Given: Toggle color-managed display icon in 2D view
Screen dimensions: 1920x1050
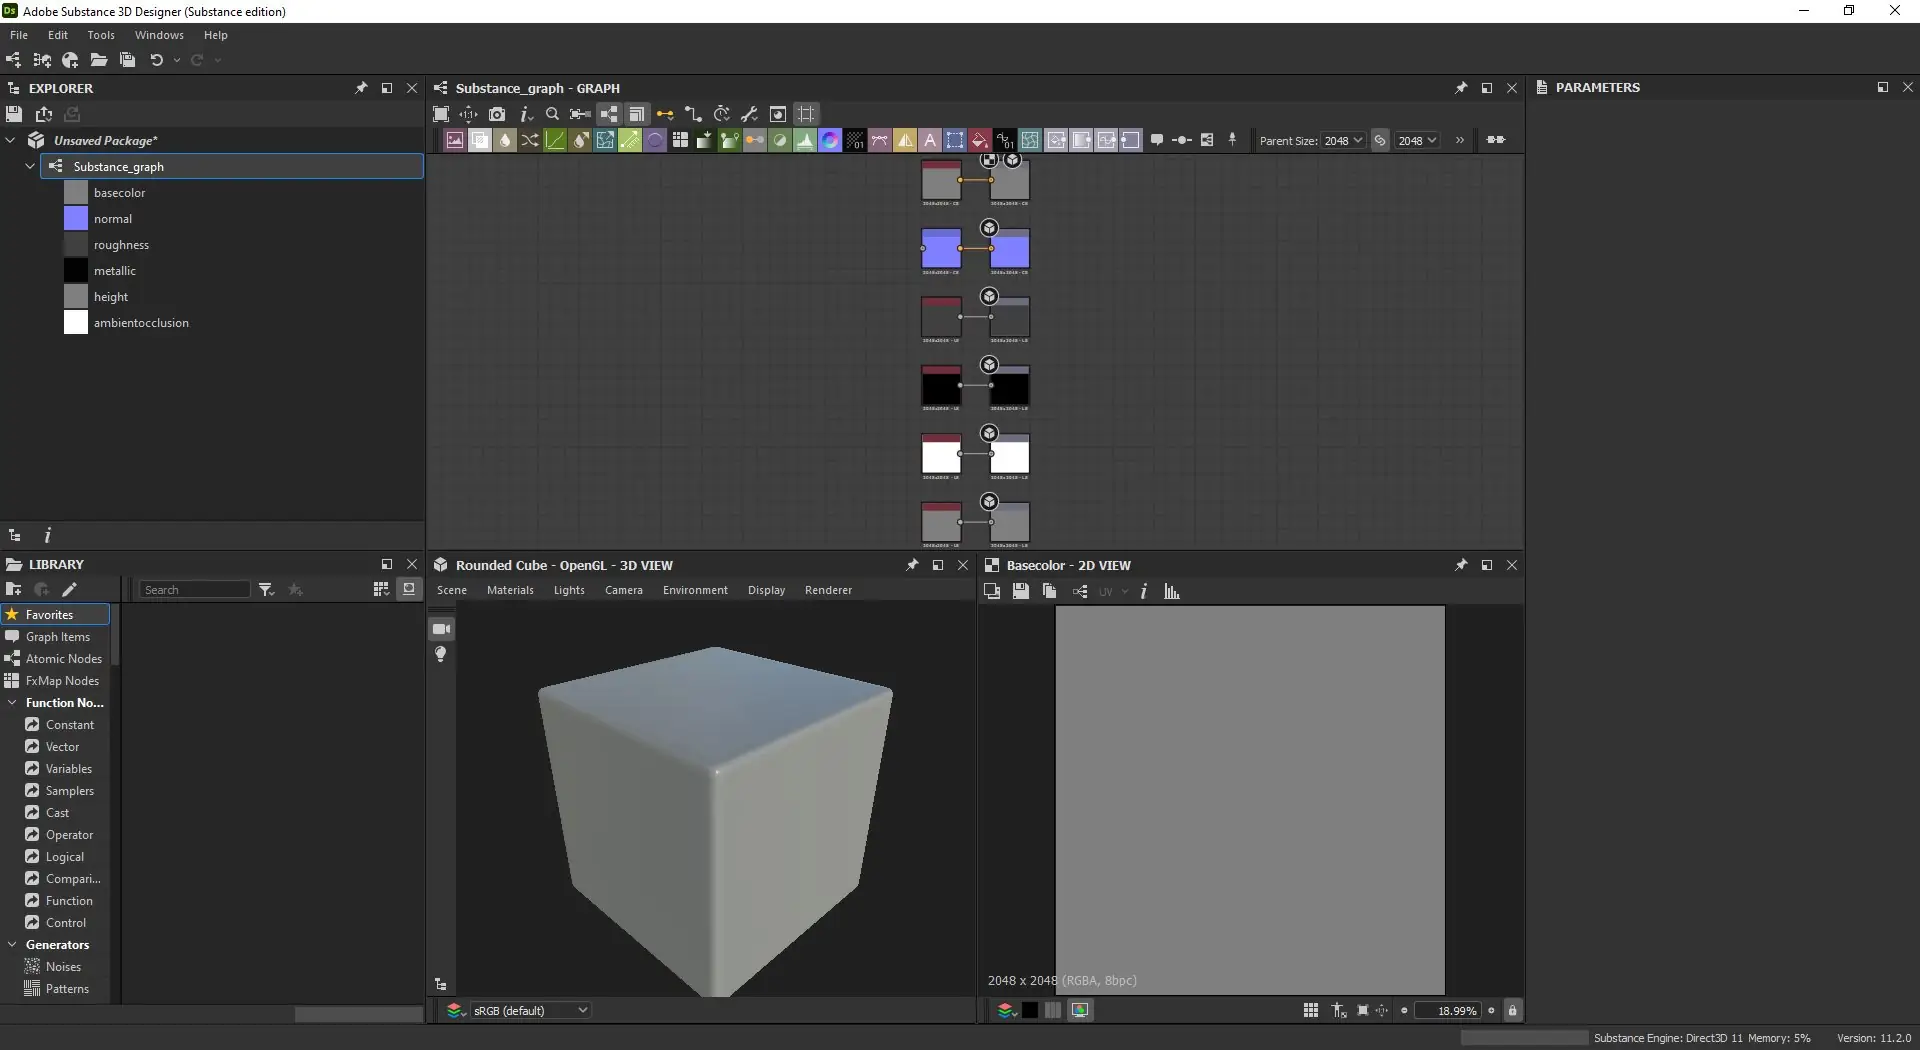Looking at the screenshot, I should [x=1080, y=1011].
